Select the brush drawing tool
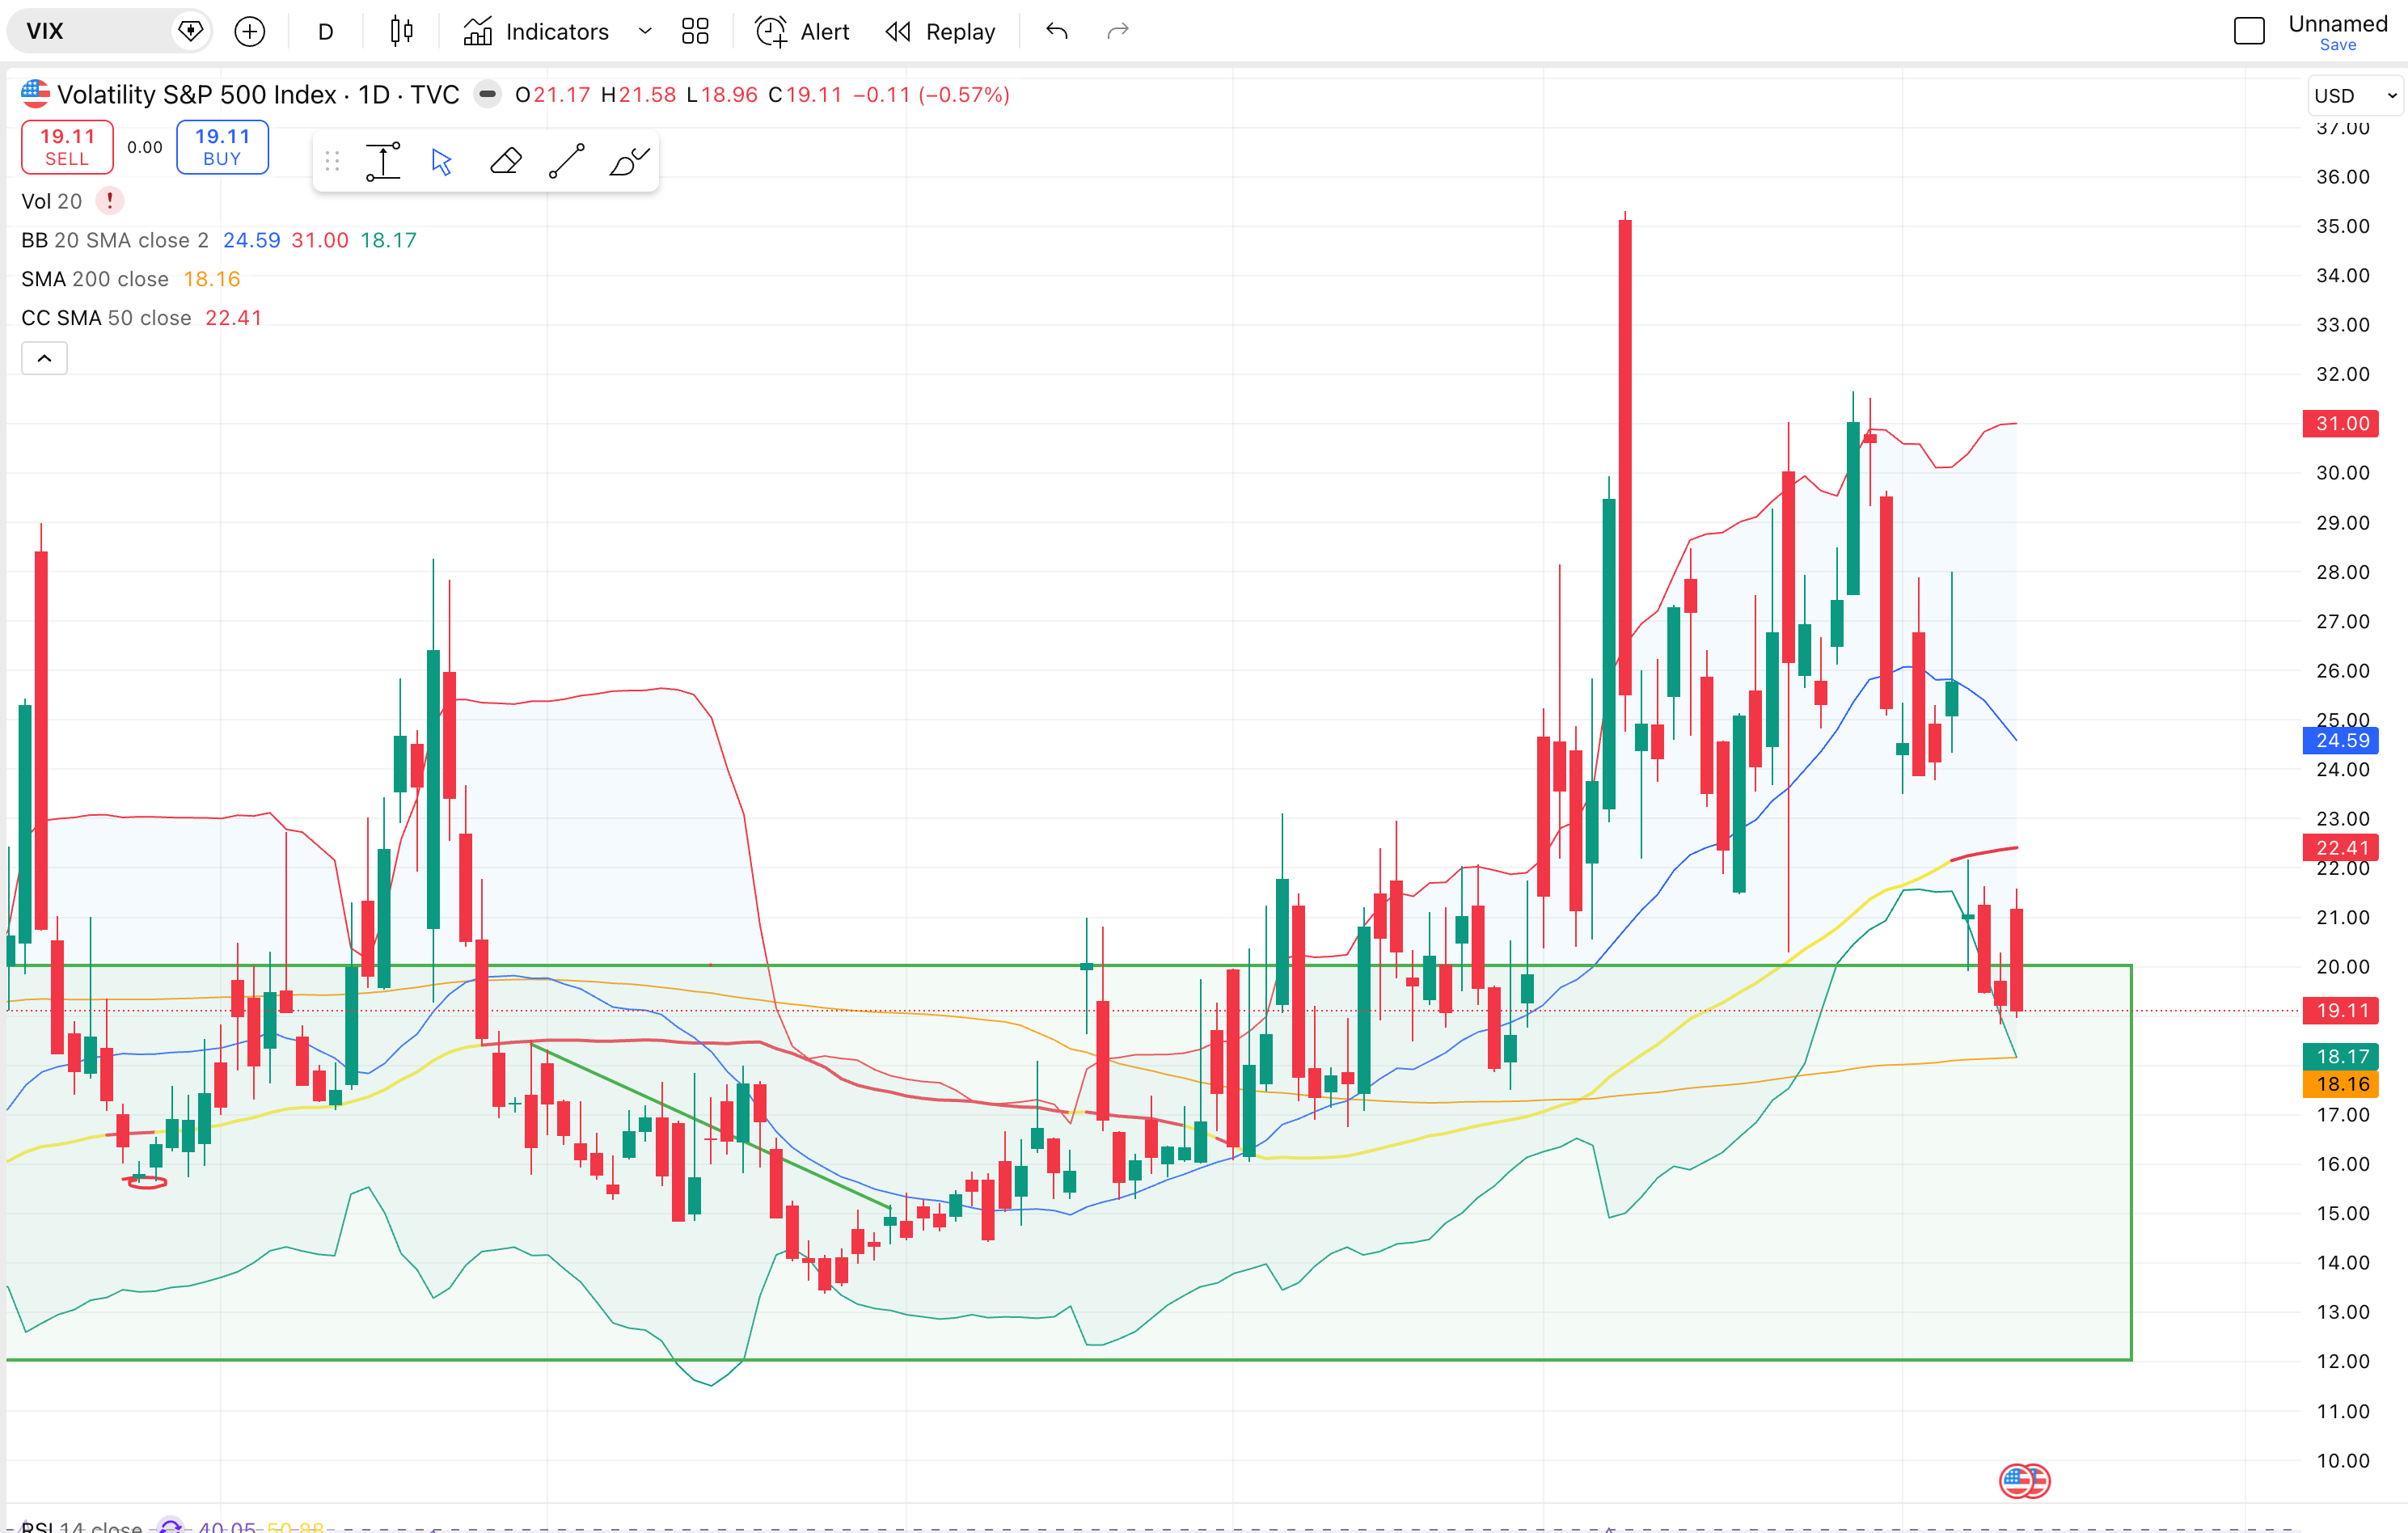2408x1533 pixels. (629, 161)
